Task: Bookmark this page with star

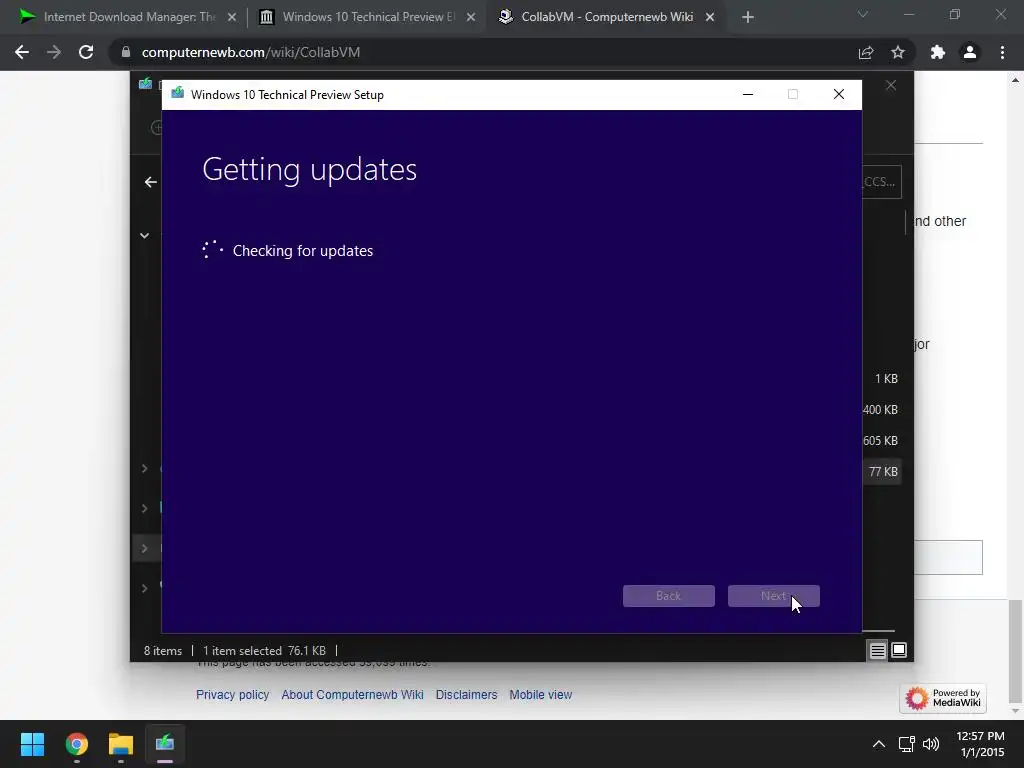Action: tap(898, 52)
